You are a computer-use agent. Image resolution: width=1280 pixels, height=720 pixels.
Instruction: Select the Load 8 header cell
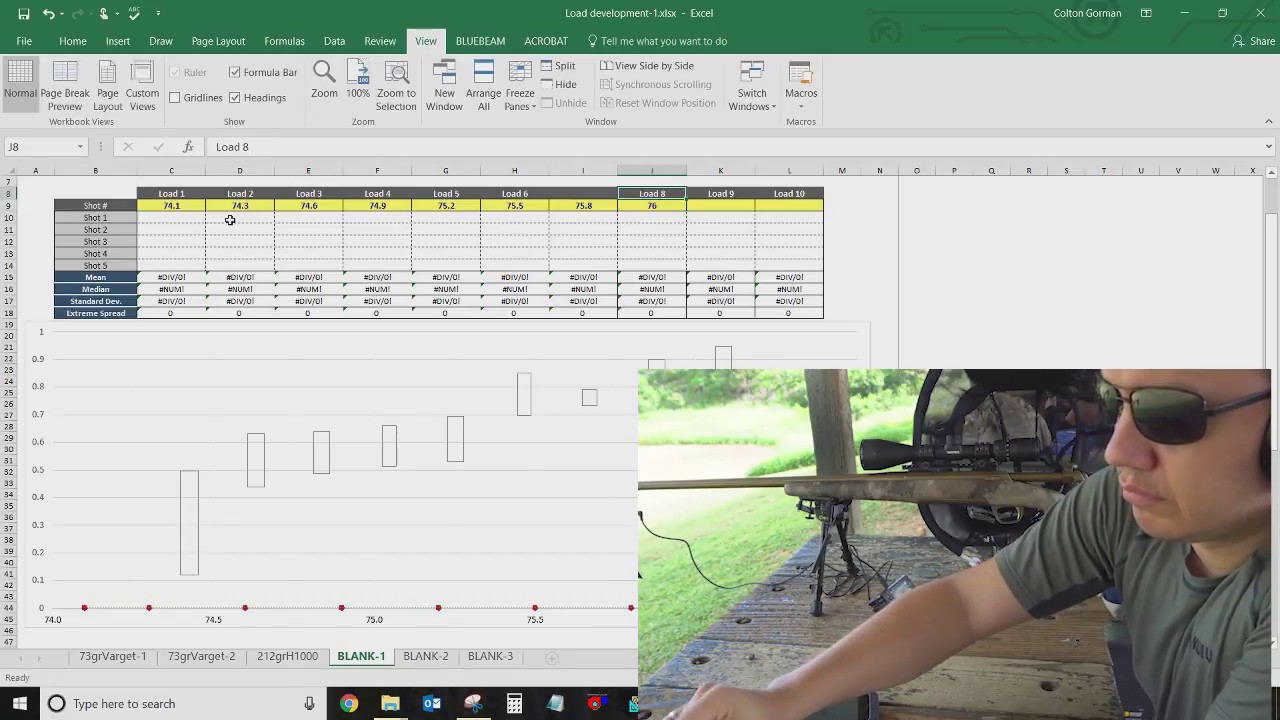click(x=652, y=193)
